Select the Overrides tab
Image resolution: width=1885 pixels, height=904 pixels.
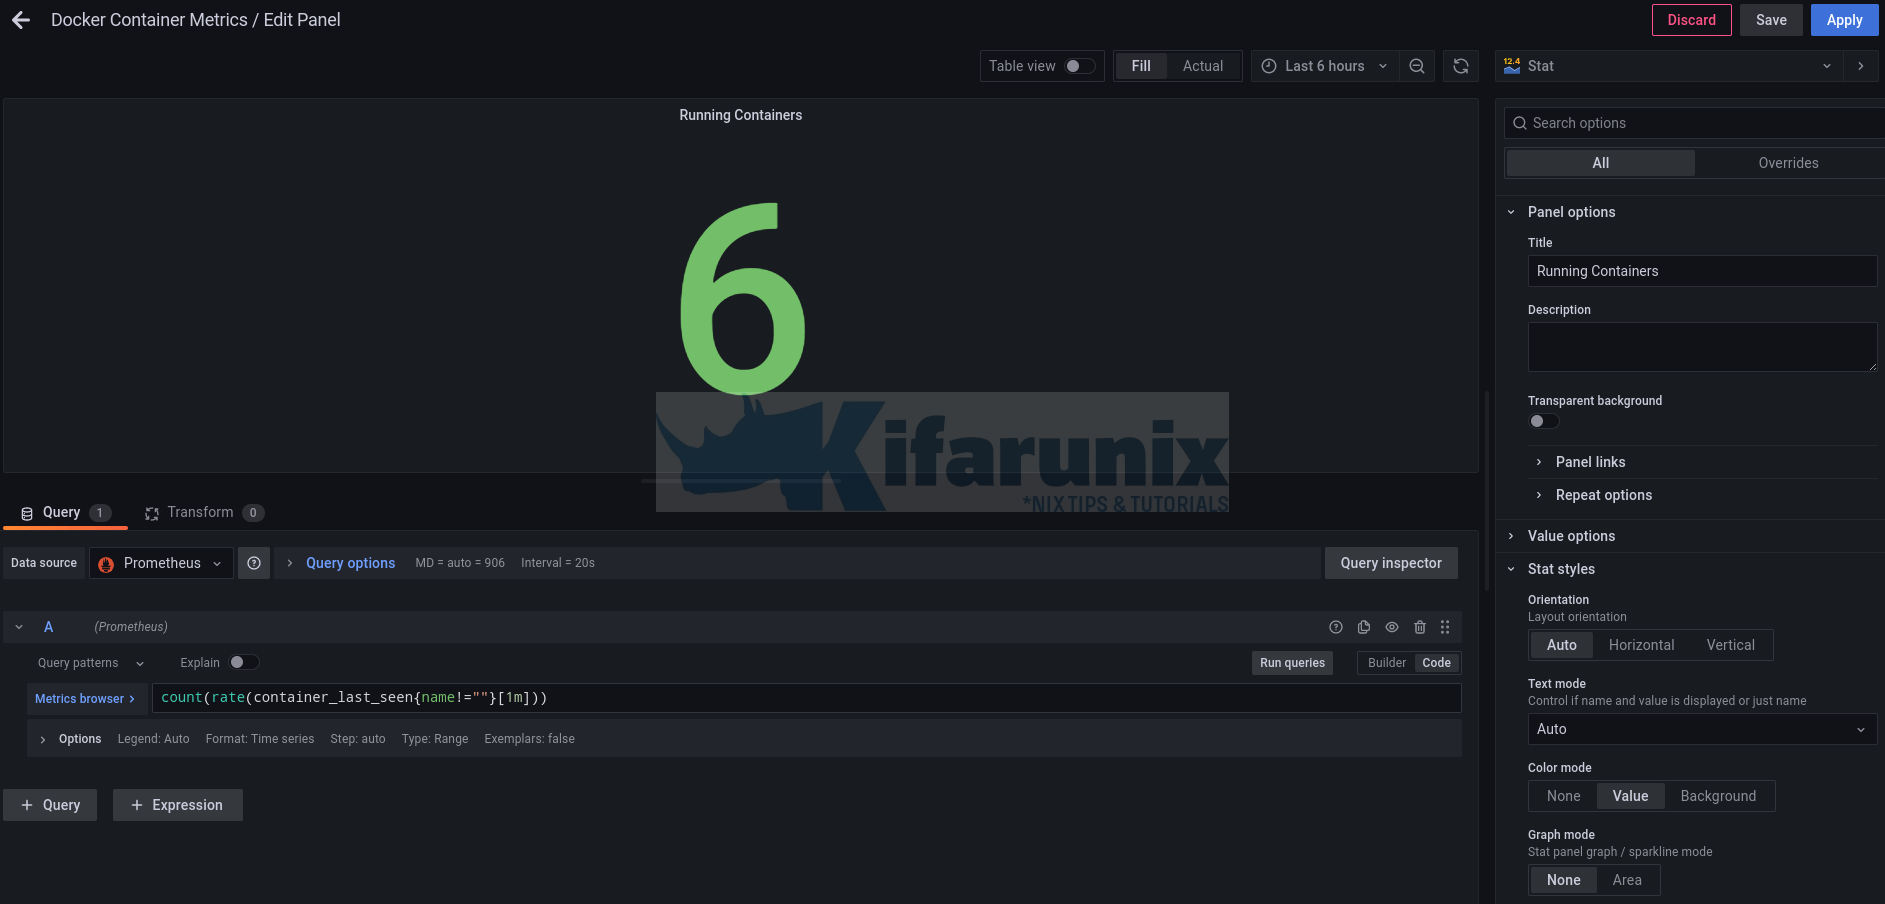[x=1788, y=163]
